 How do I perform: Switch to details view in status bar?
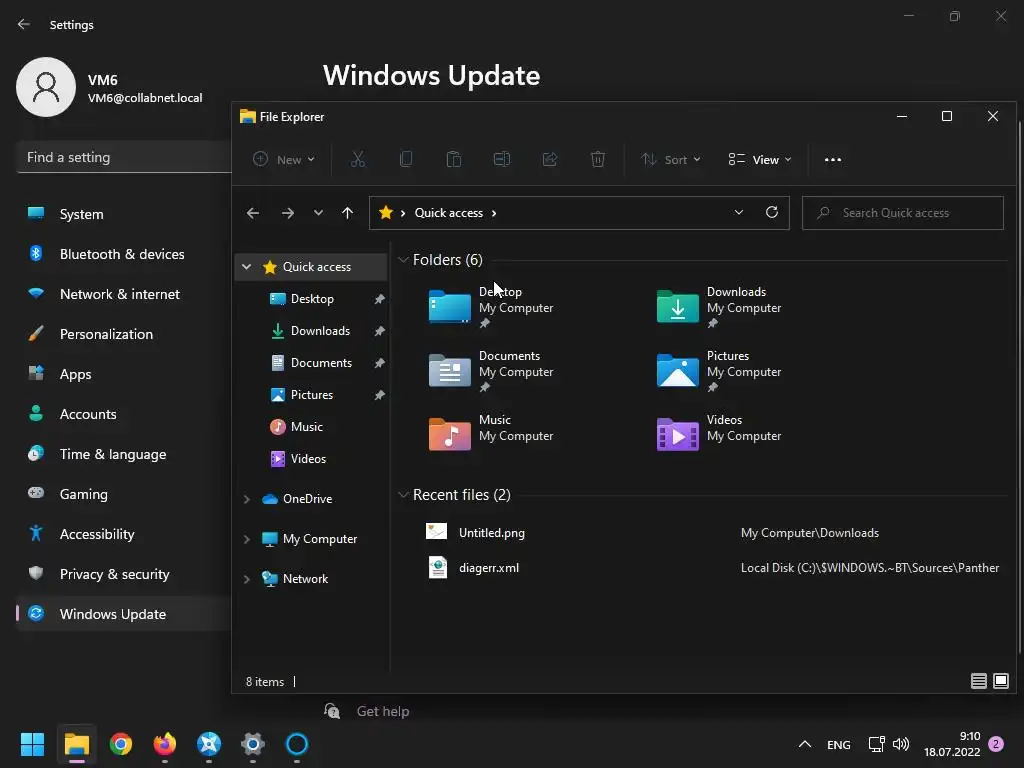(978, 681)
